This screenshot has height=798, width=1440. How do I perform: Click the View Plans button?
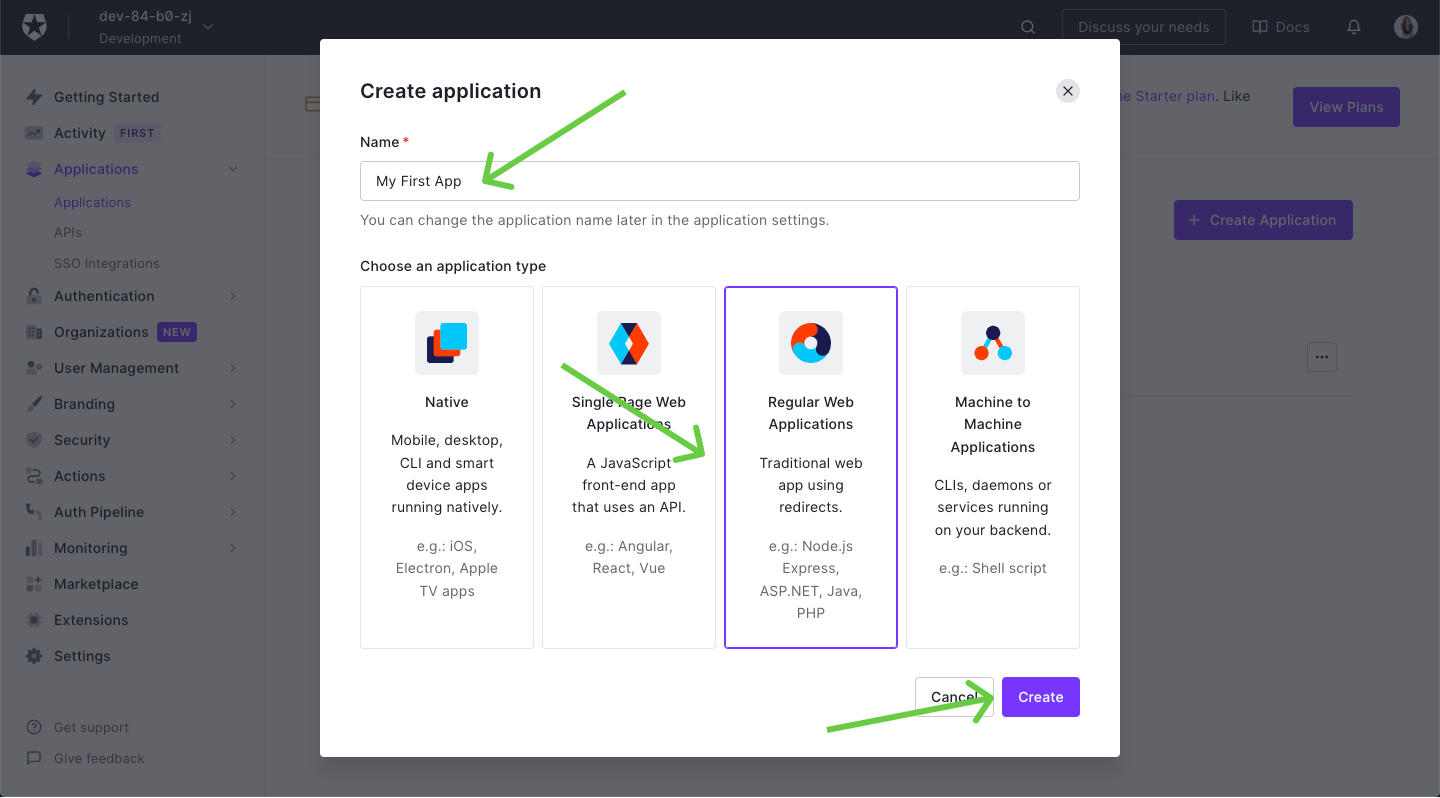click(x=1346, y=107)
